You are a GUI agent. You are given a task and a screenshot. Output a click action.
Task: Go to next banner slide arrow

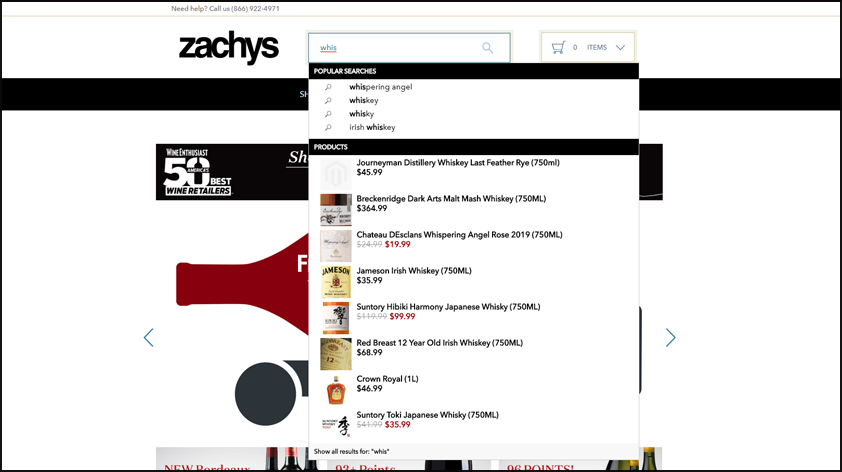click(670, 338)
